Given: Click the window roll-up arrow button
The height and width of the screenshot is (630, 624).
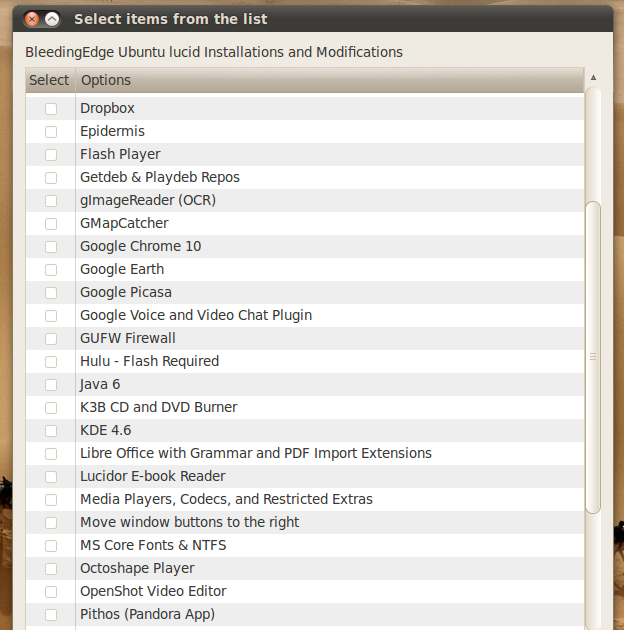Looking at the screenshot, I should coord(52,19).
